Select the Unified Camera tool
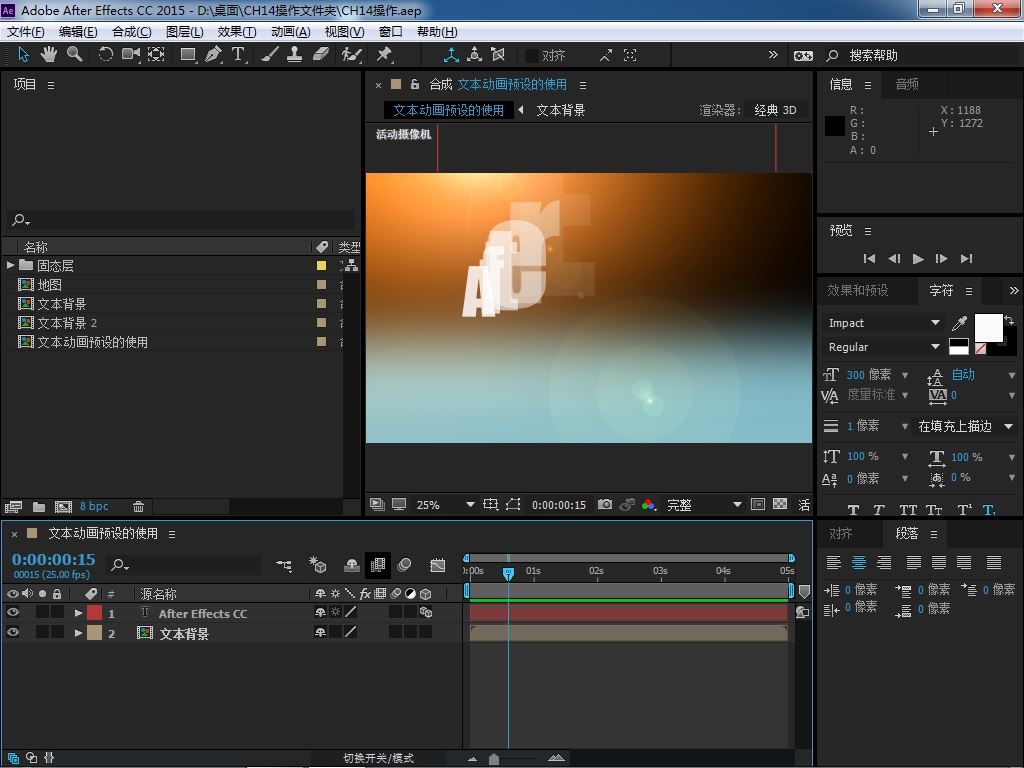Screen dimensions: 1024x768 coord(131,55)
